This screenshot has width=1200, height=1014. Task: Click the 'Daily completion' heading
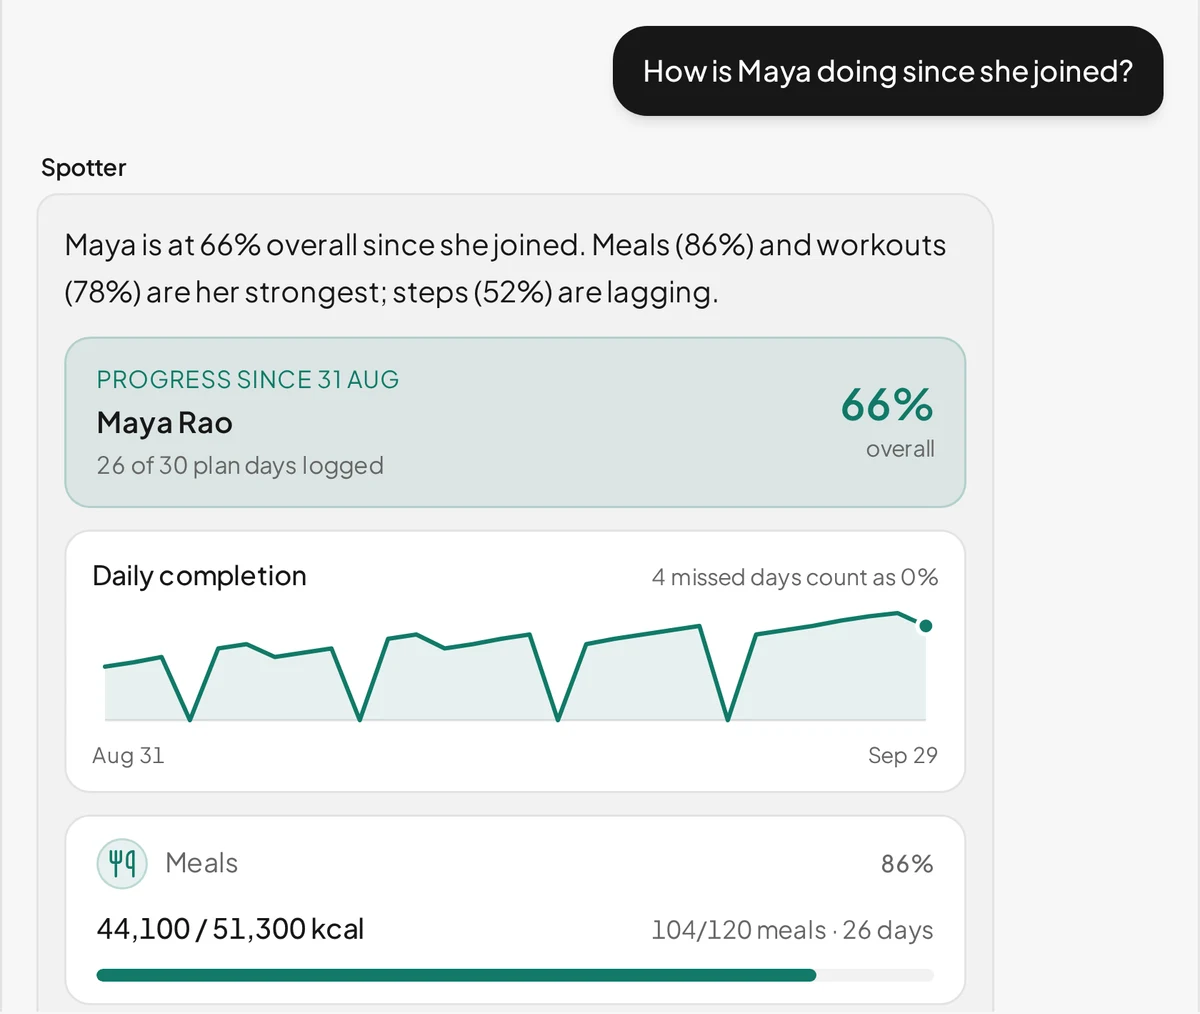[x=200, y=576]
